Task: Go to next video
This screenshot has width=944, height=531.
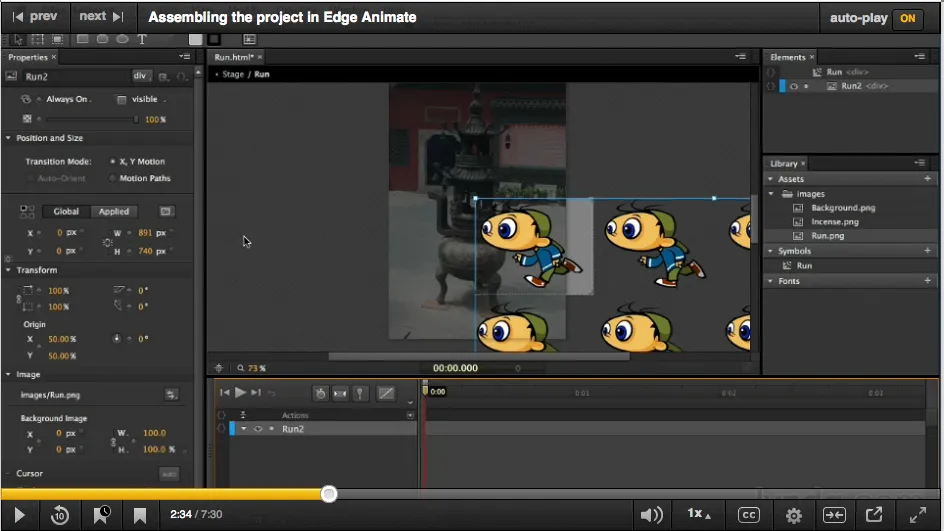Action: pos(102,17)
